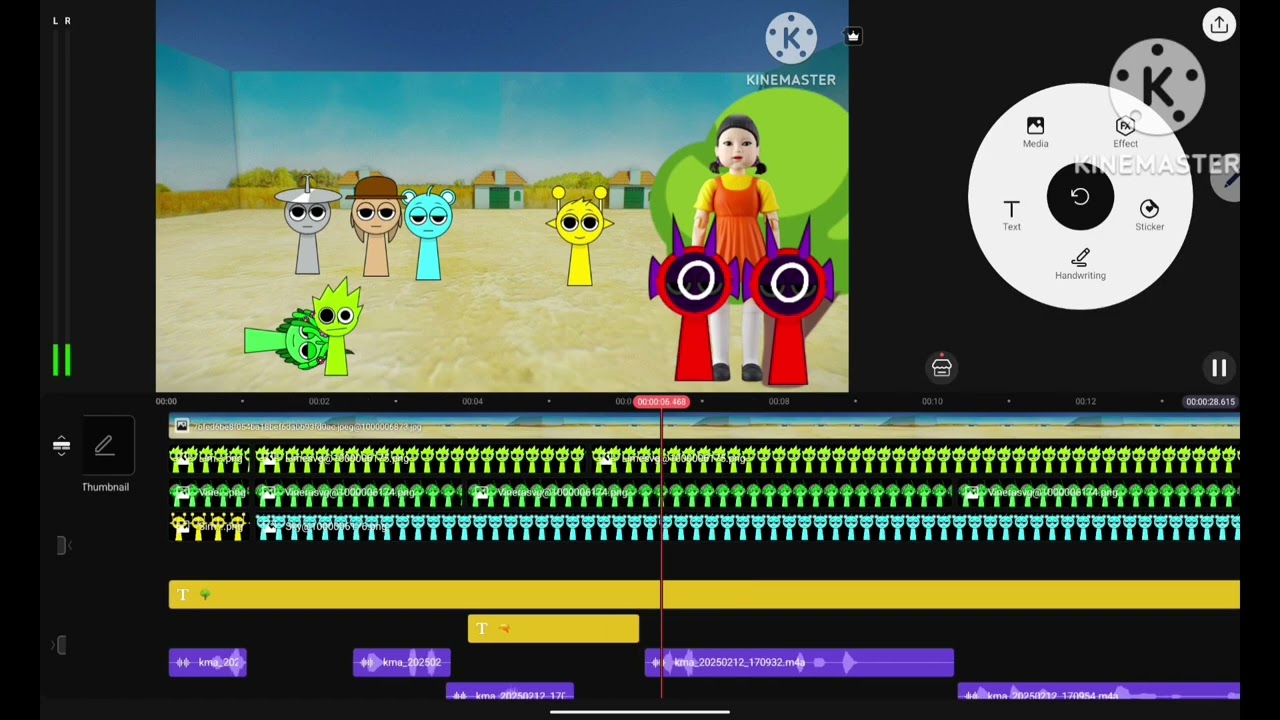
Task: Click the playhead time 00:00:06.468
Action: pos(662,402)
